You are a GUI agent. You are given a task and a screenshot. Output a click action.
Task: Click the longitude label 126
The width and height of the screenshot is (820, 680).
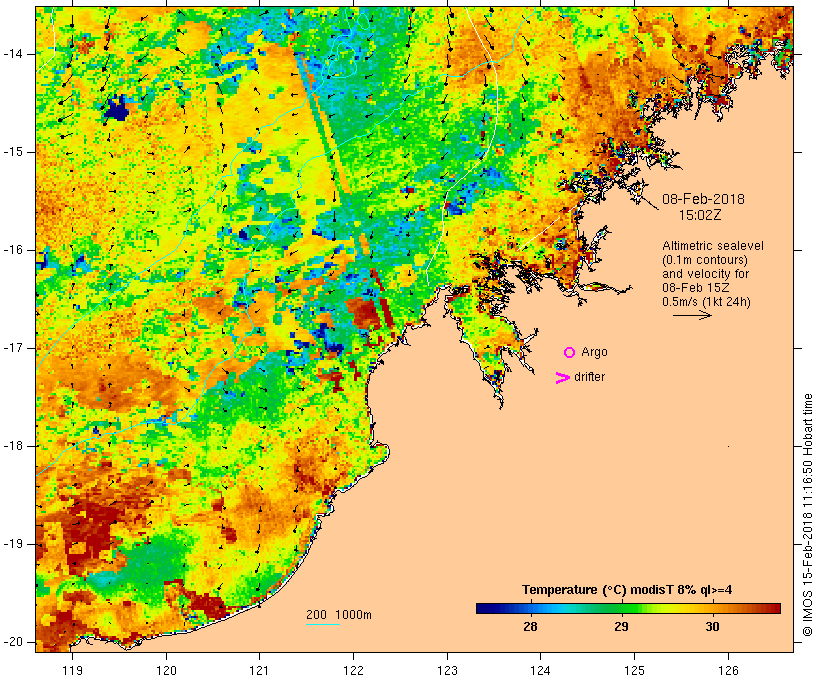[728, 670]
